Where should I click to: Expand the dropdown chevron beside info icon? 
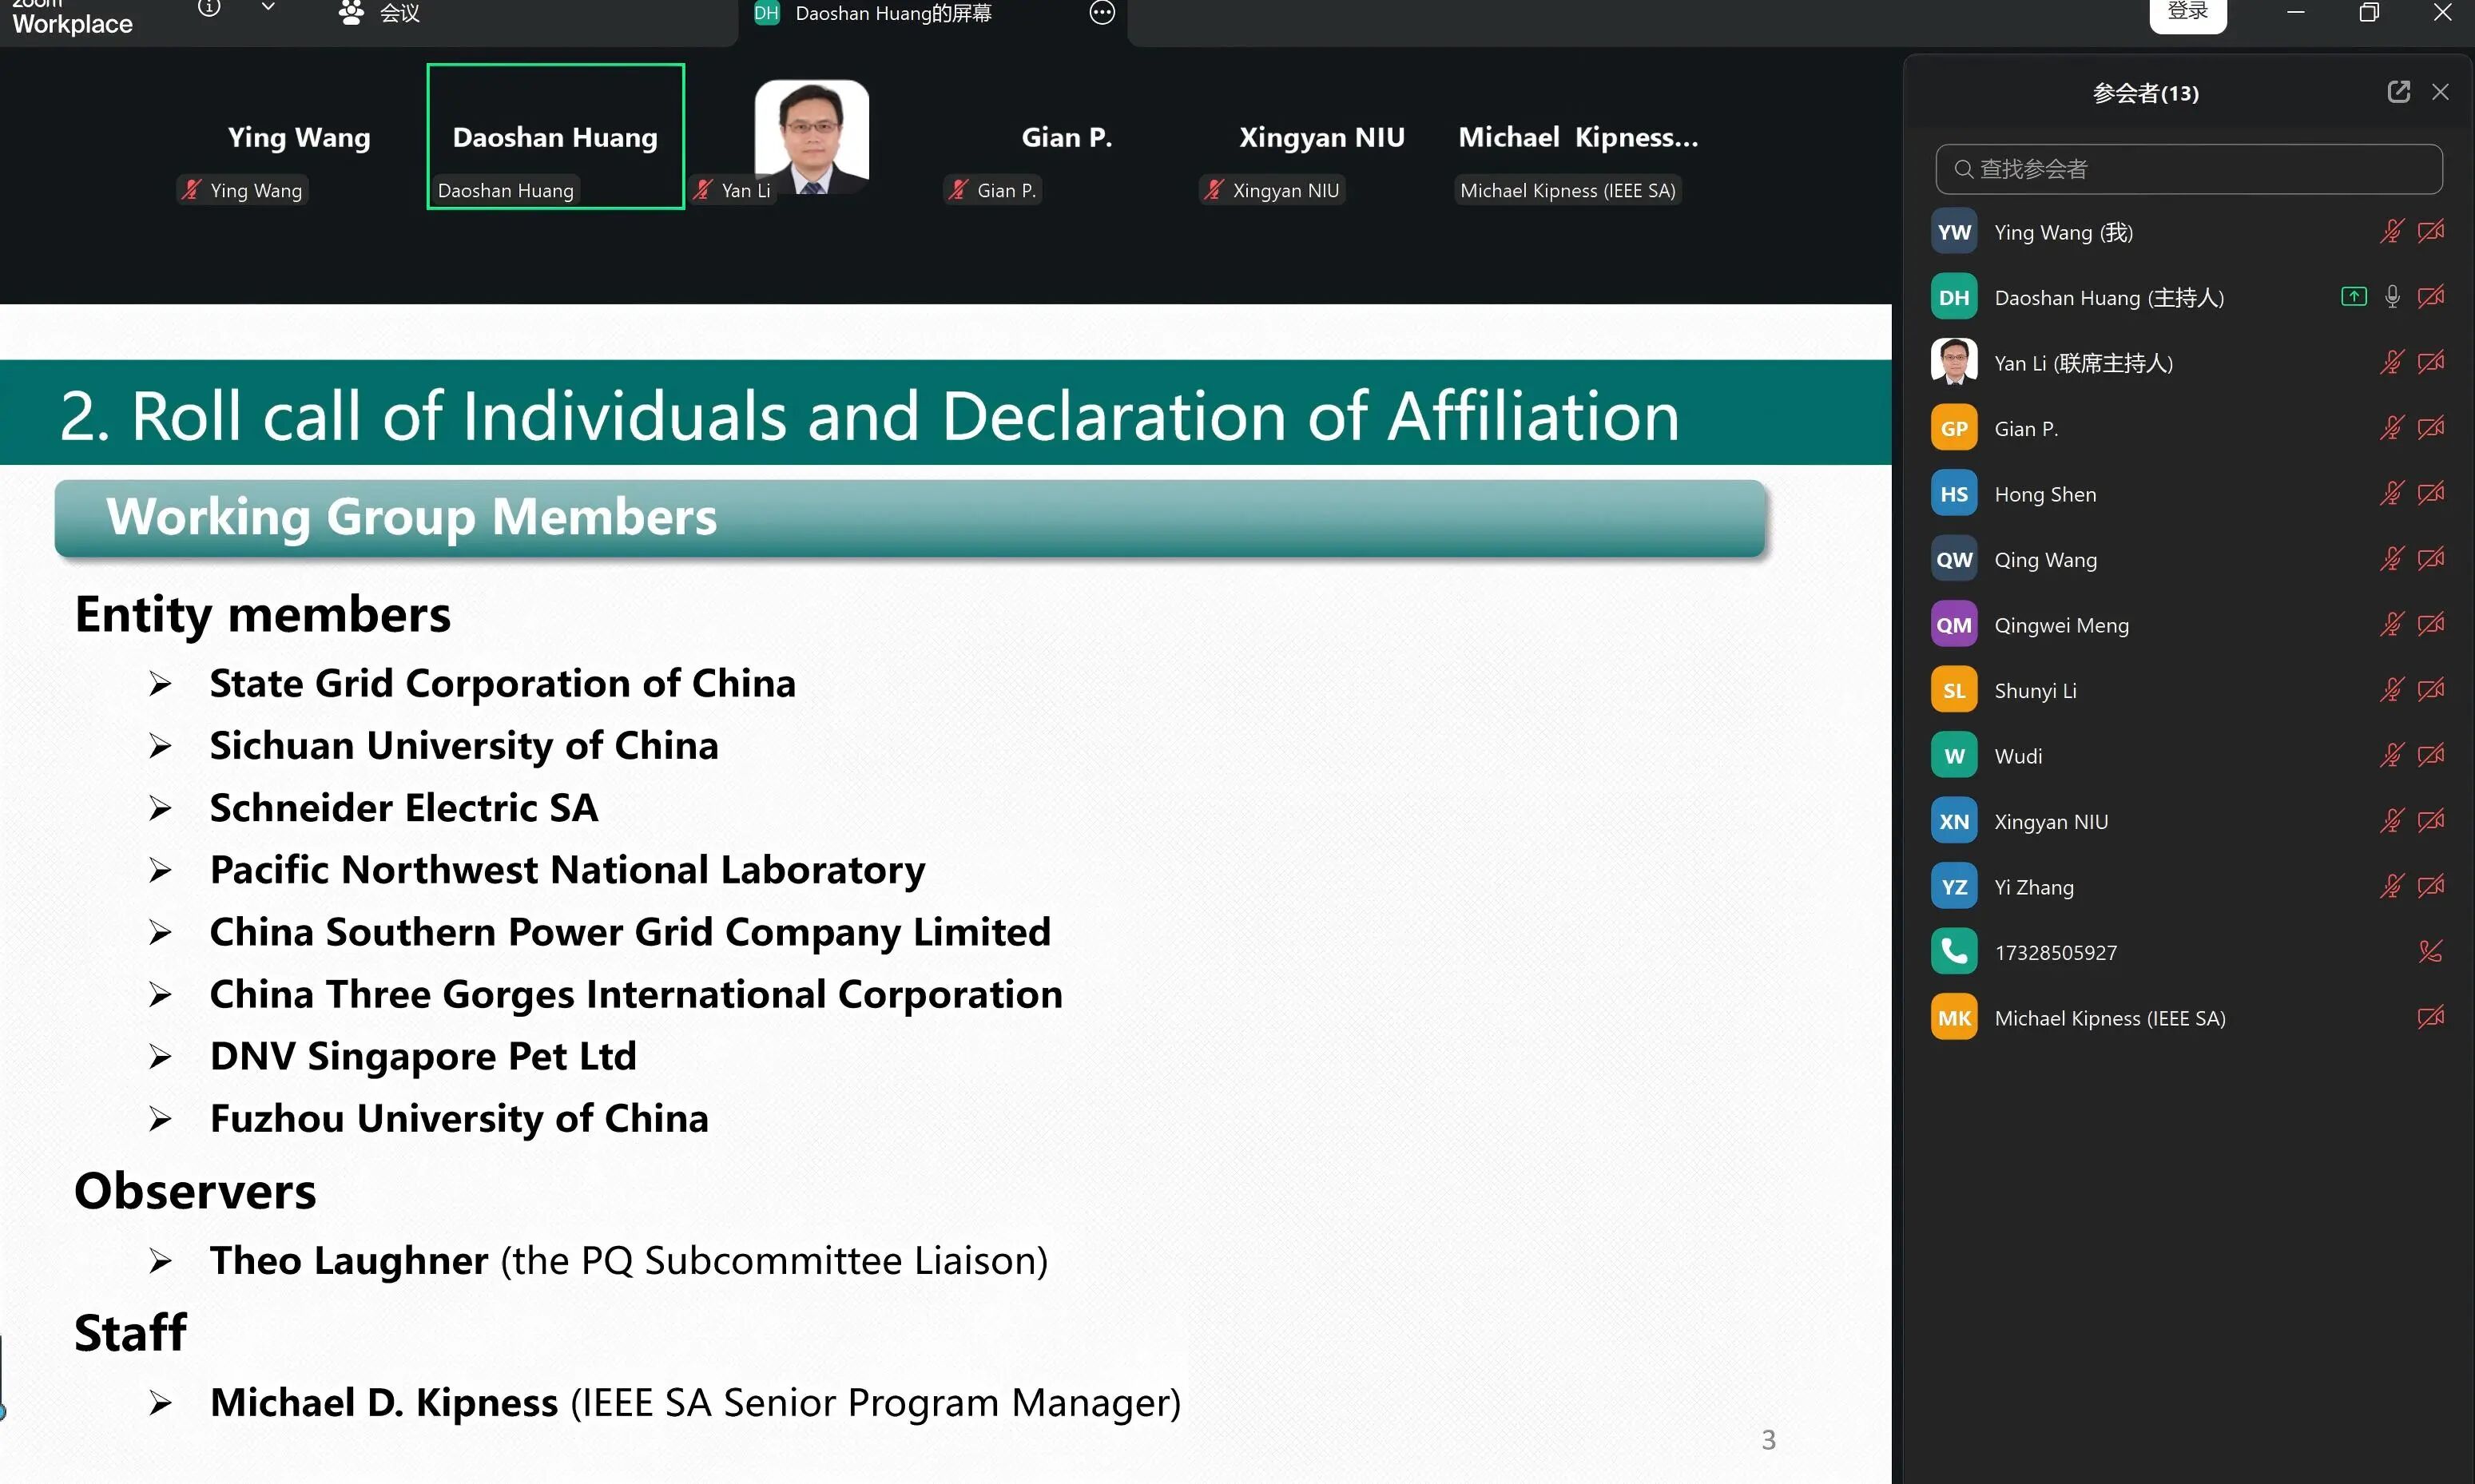(268, 9)
